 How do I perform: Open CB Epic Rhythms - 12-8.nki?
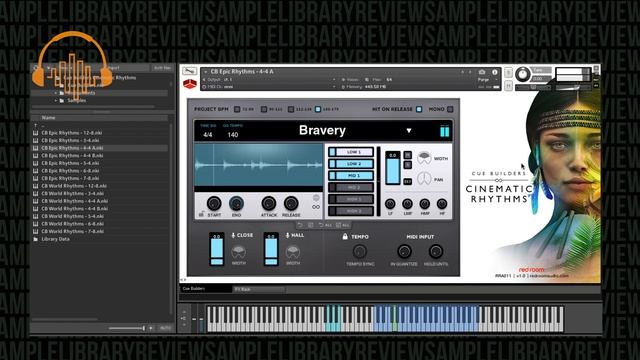coord(72,133)
